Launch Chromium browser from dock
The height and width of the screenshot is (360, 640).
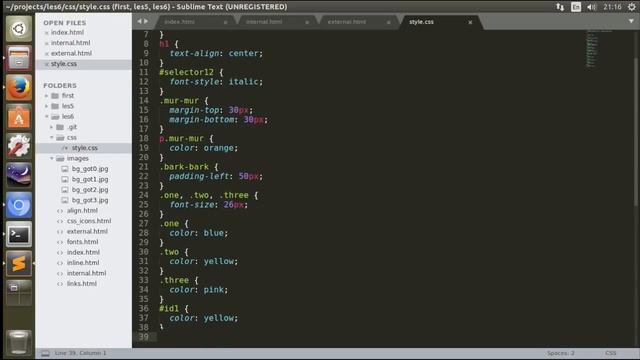pos(19,205)
